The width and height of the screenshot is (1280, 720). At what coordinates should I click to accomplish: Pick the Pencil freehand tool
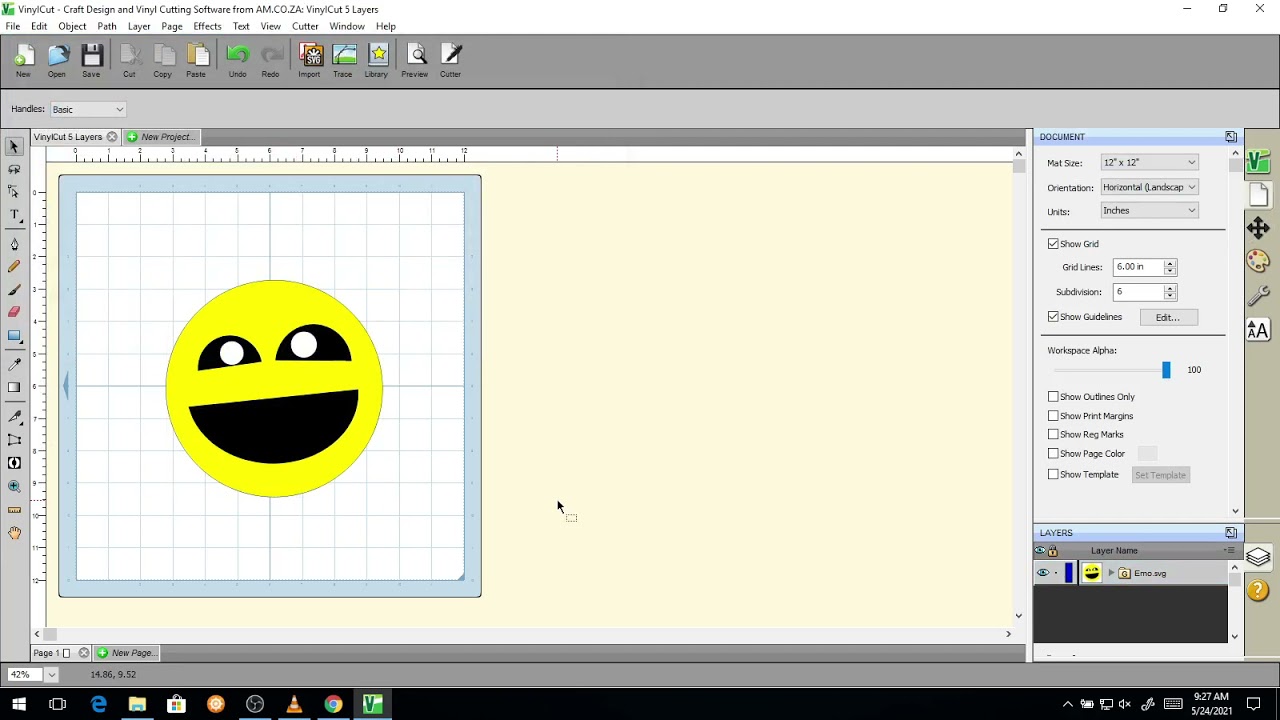(x=14, y=267)
